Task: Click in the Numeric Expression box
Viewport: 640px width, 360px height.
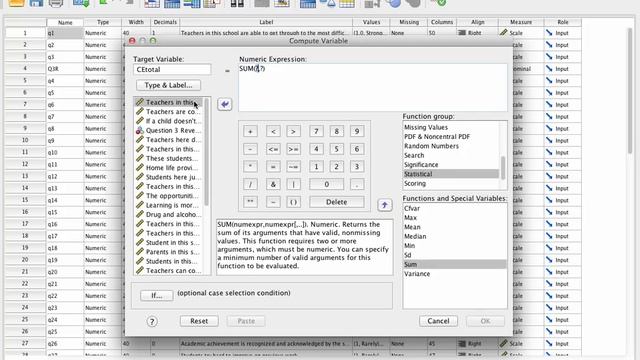Action: [x=373, y=87]
